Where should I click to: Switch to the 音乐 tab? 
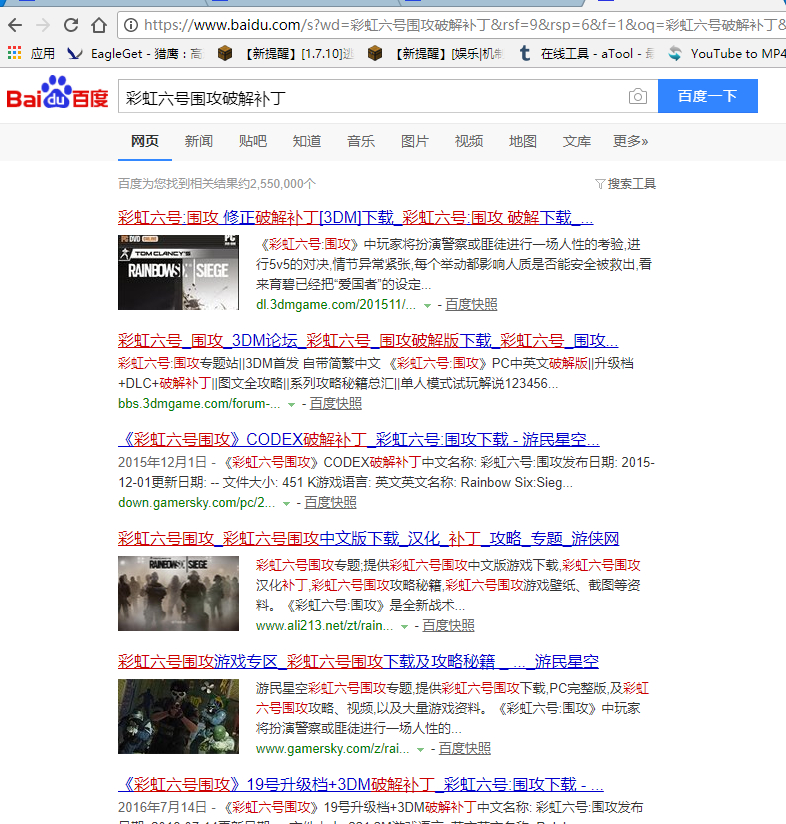(x=361, y=141)
